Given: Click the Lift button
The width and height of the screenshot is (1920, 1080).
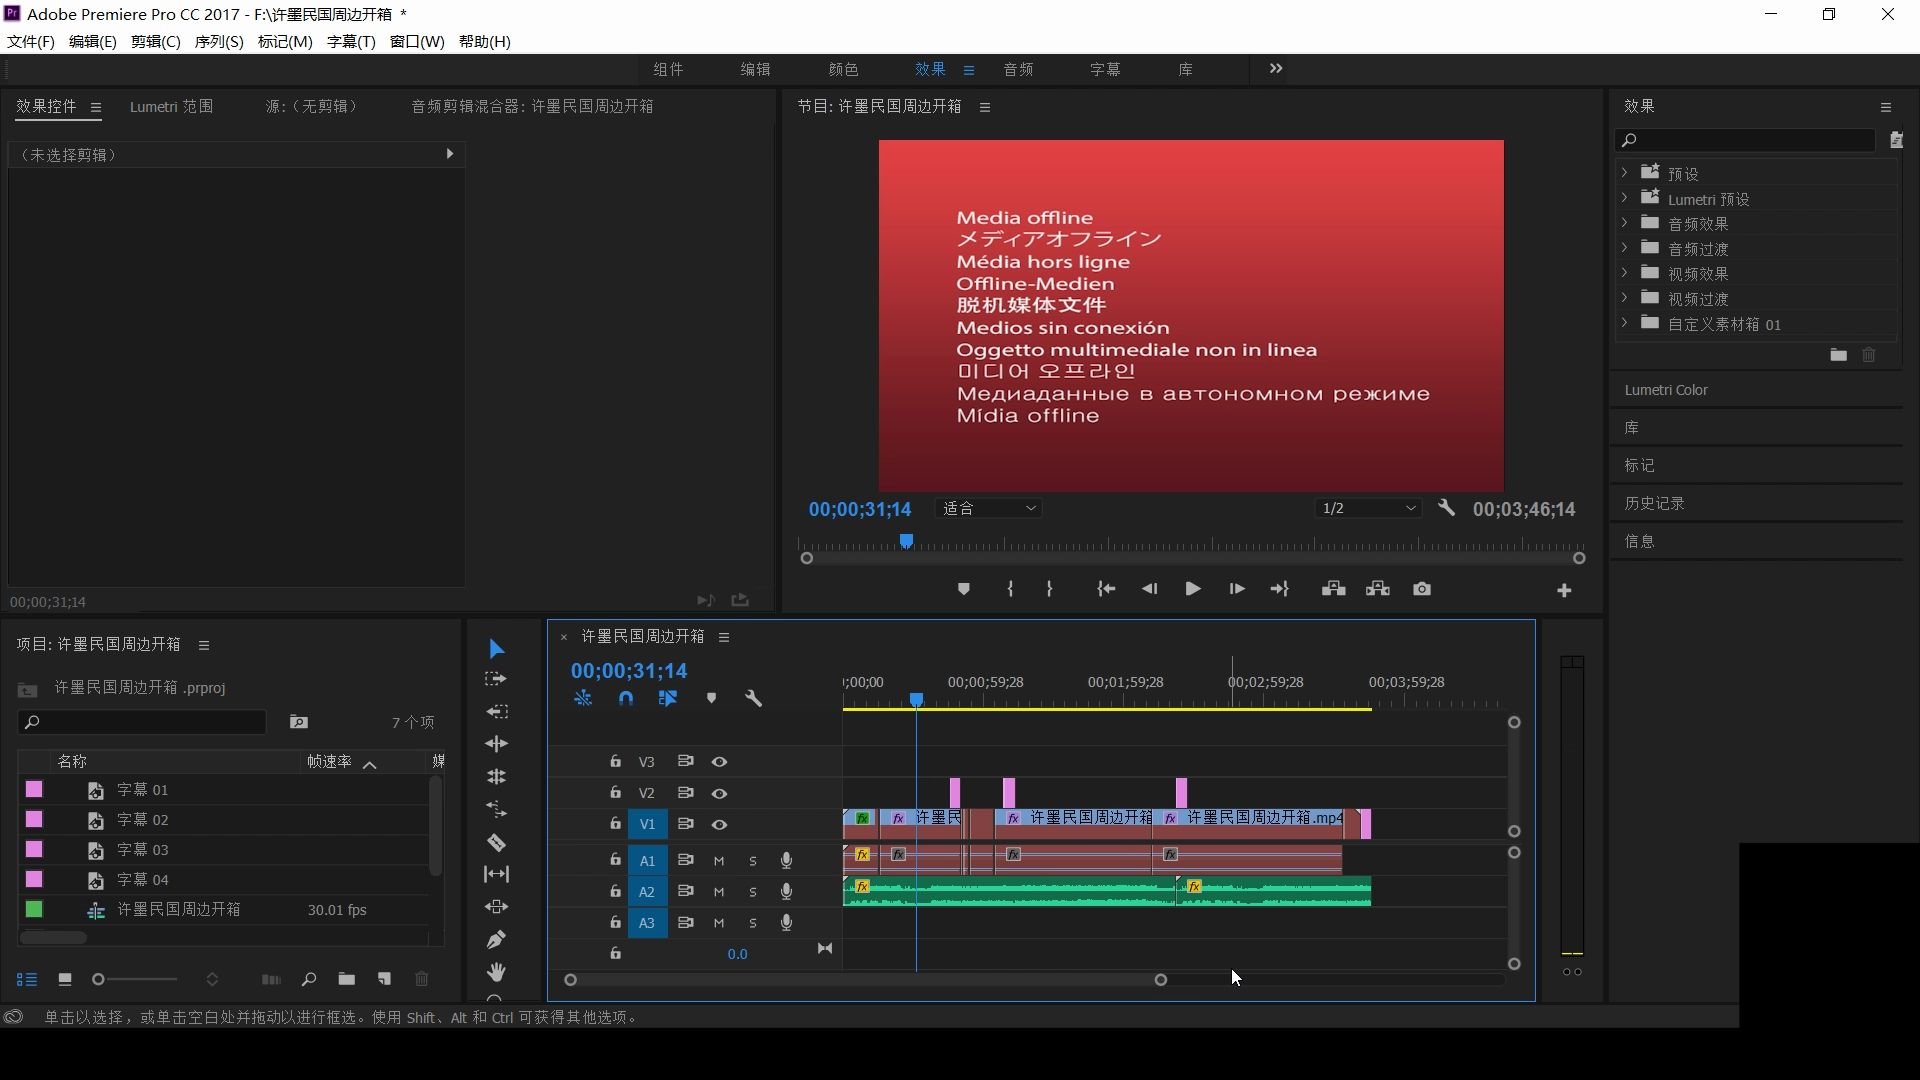Looking at the screenshot, I should click(x=1333, y=589).
